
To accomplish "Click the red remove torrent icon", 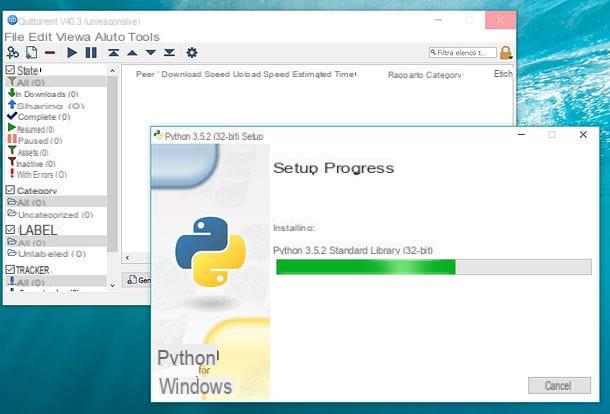I will point(50,53).
